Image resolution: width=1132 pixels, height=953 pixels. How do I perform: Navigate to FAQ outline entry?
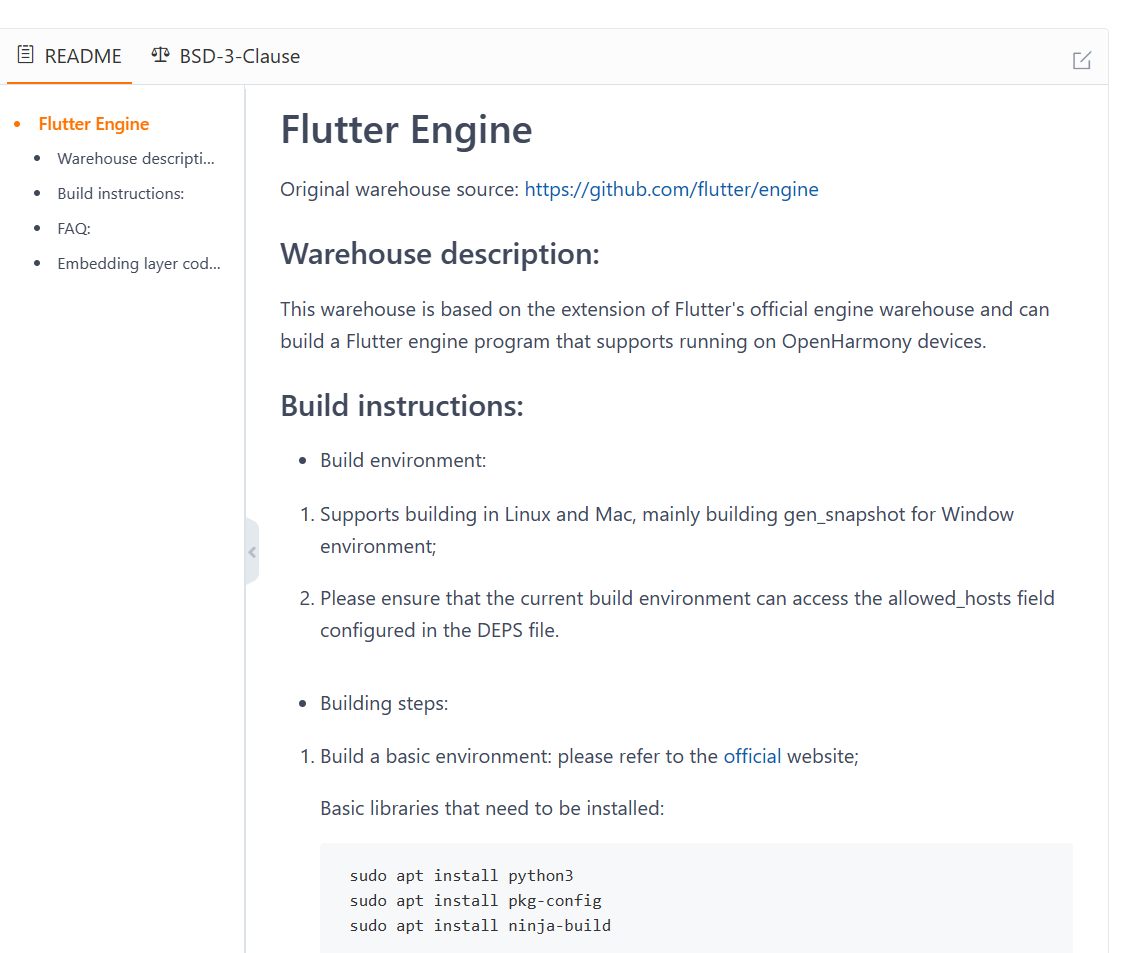tap(74, 229)
